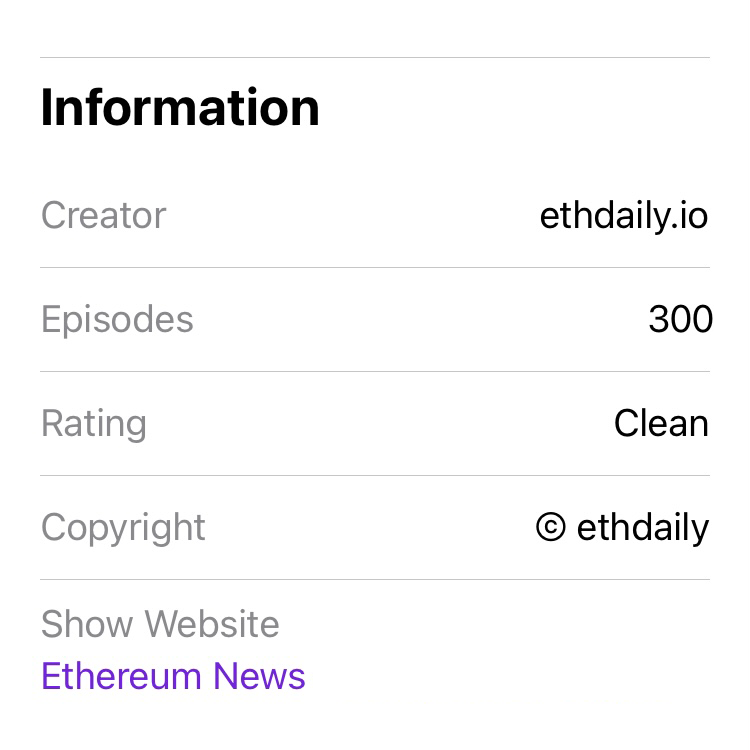Select the ethdaily copyright holder text
This screenshot has width=750, height=750.
coord(643,528)
